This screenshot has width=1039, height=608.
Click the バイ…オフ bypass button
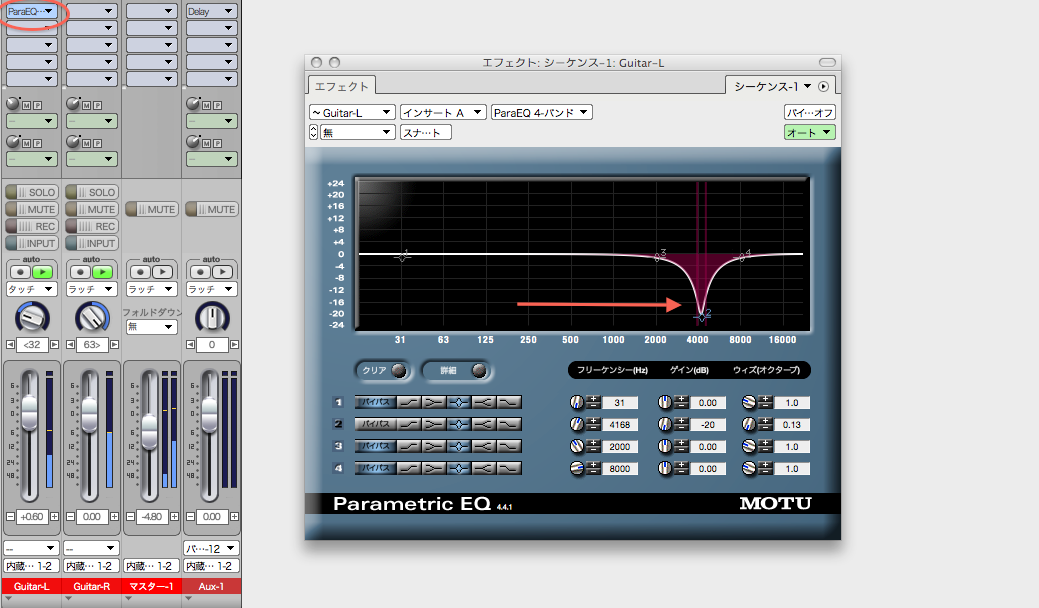(810, 113)
